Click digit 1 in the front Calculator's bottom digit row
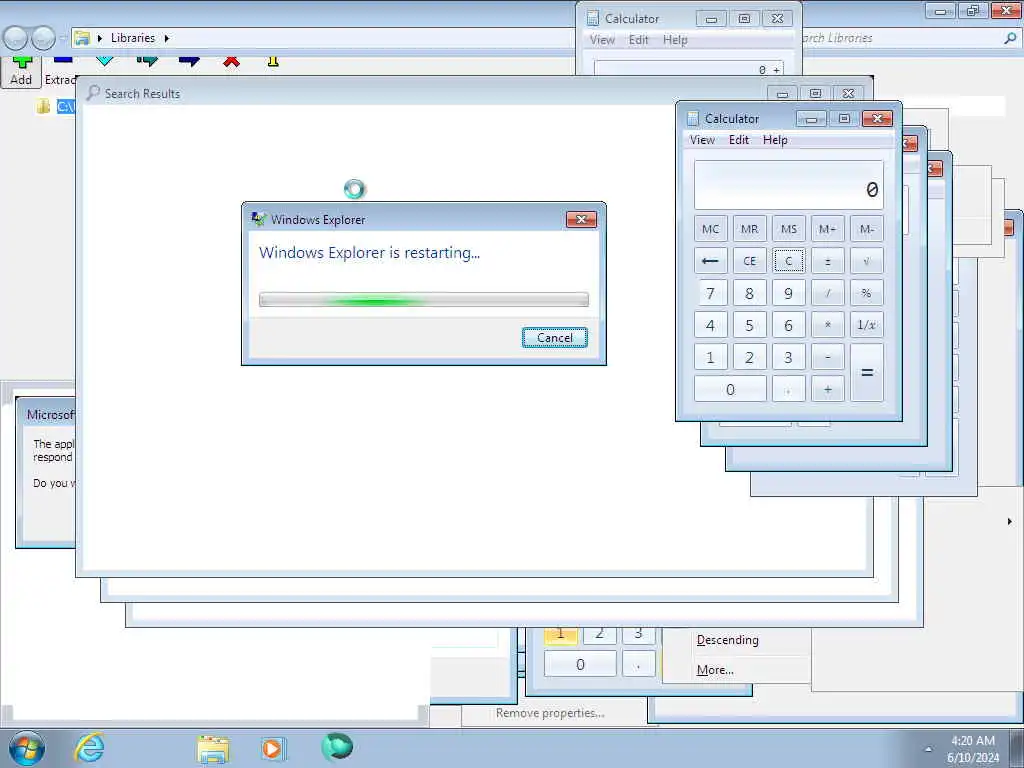1024x768 pixels. pos(711,357)
